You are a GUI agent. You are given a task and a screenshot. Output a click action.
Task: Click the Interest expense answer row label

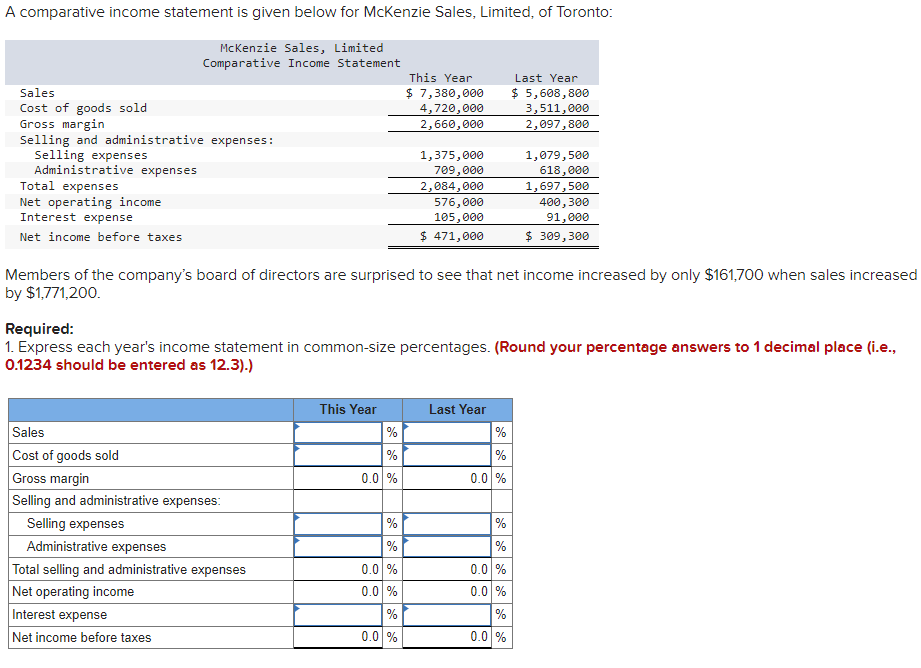59,615
